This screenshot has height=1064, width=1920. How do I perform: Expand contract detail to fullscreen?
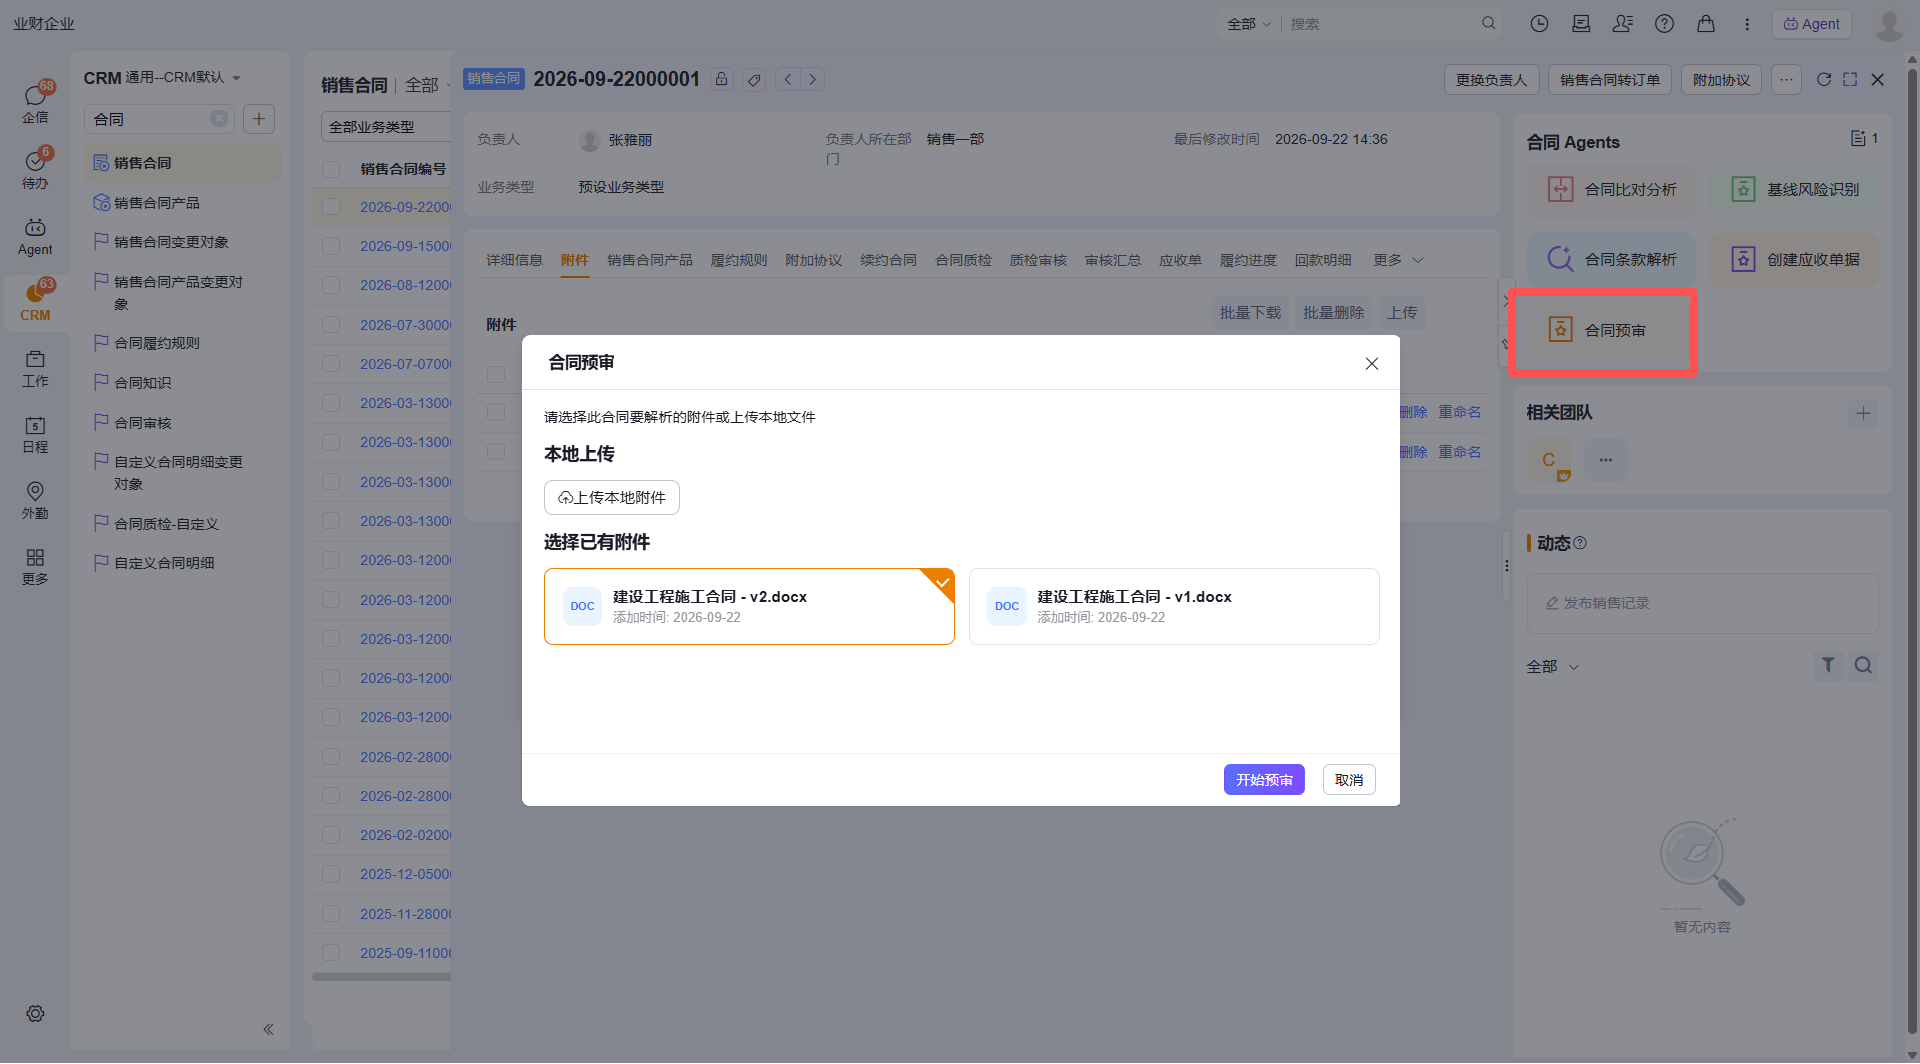pyautogui.click(x=1850, y=79)
